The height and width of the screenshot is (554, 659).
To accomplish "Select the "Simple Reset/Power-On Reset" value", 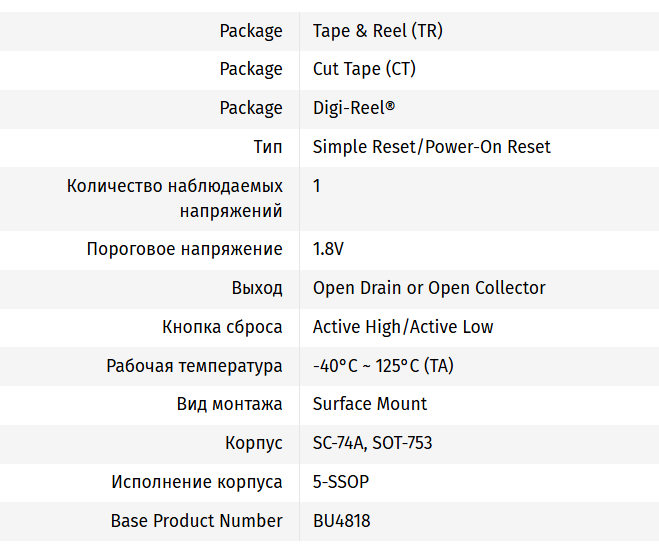I will click(x=431, y=147).
